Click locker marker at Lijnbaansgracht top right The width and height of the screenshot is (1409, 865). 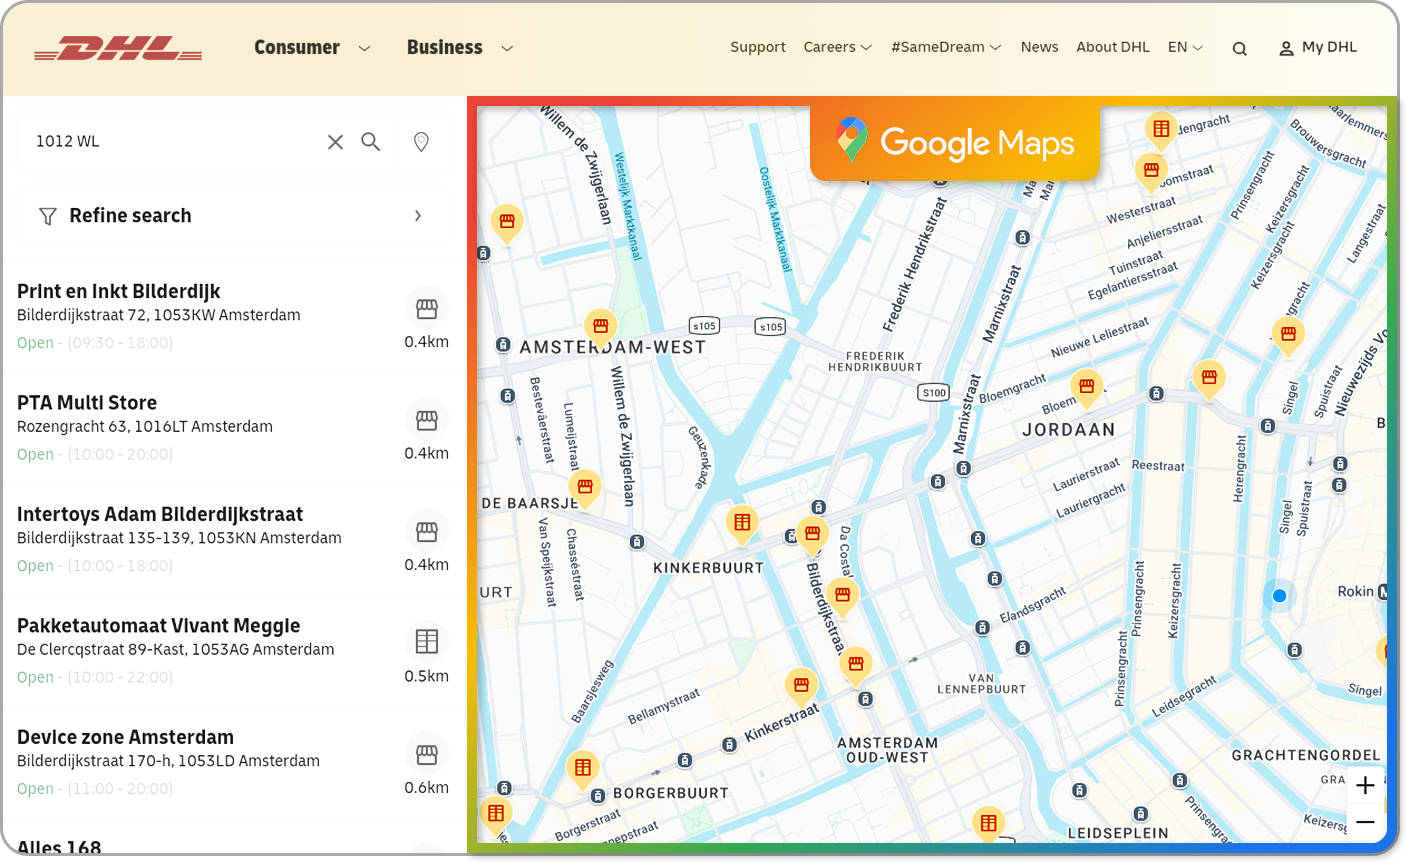pos(1161,130)
